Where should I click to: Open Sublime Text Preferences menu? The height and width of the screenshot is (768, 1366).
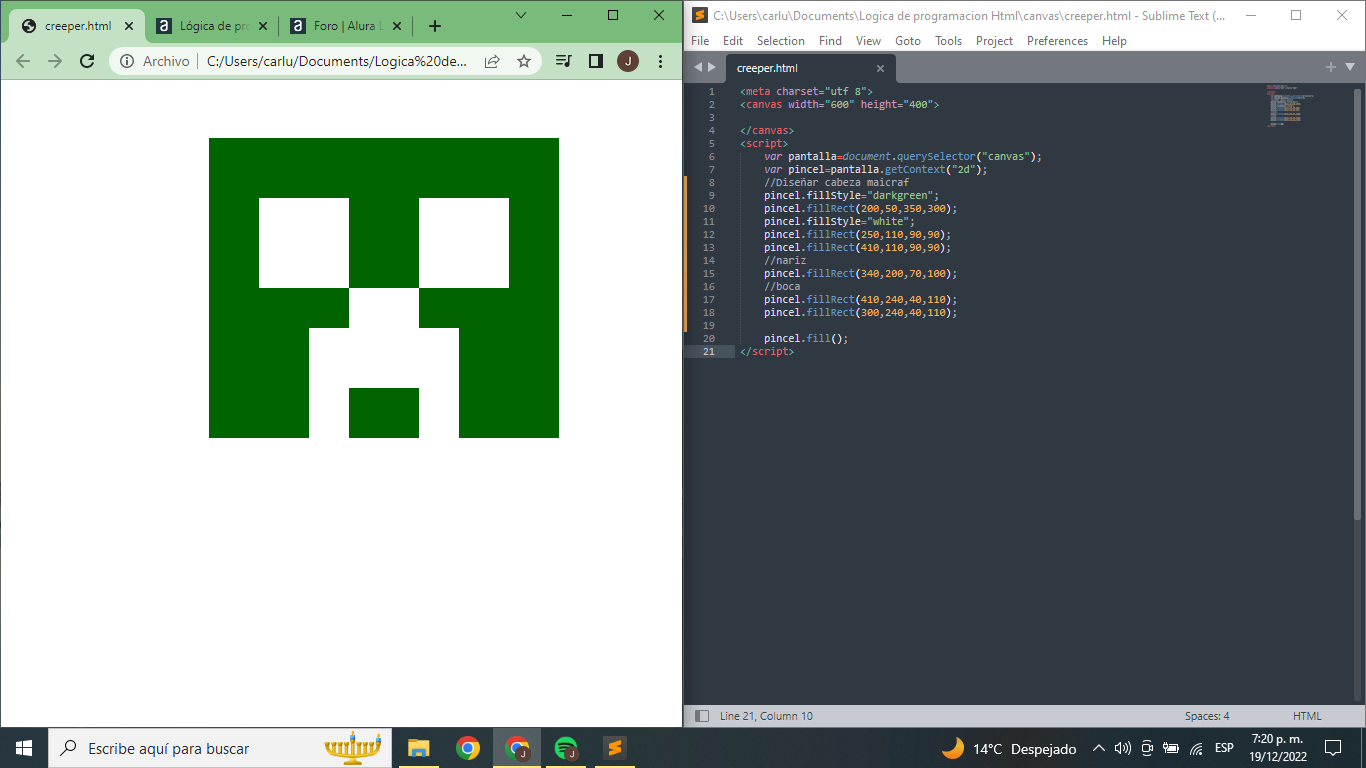(x=1057, y=41)
